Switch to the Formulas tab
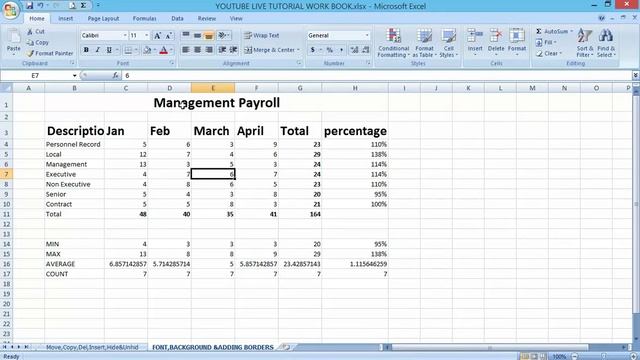 [x=144, y=18]
